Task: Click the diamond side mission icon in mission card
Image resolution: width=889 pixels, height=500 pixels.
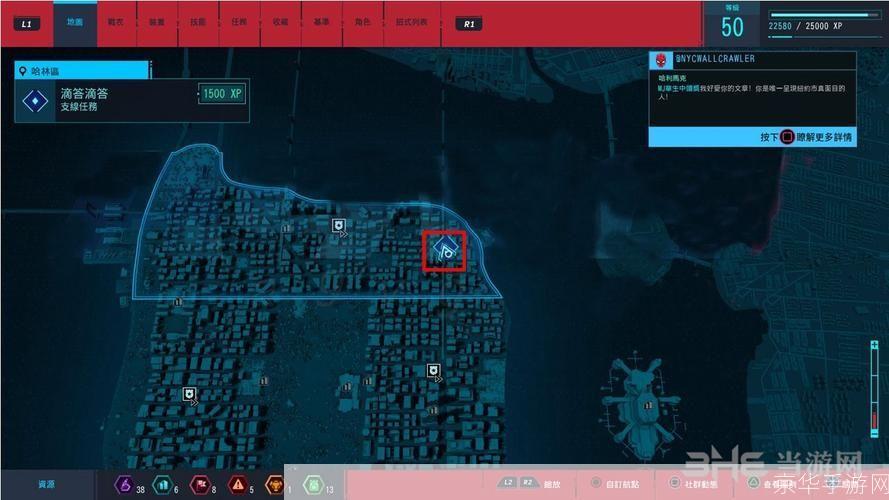Action: pyautogui.click(x=35, y=101)
